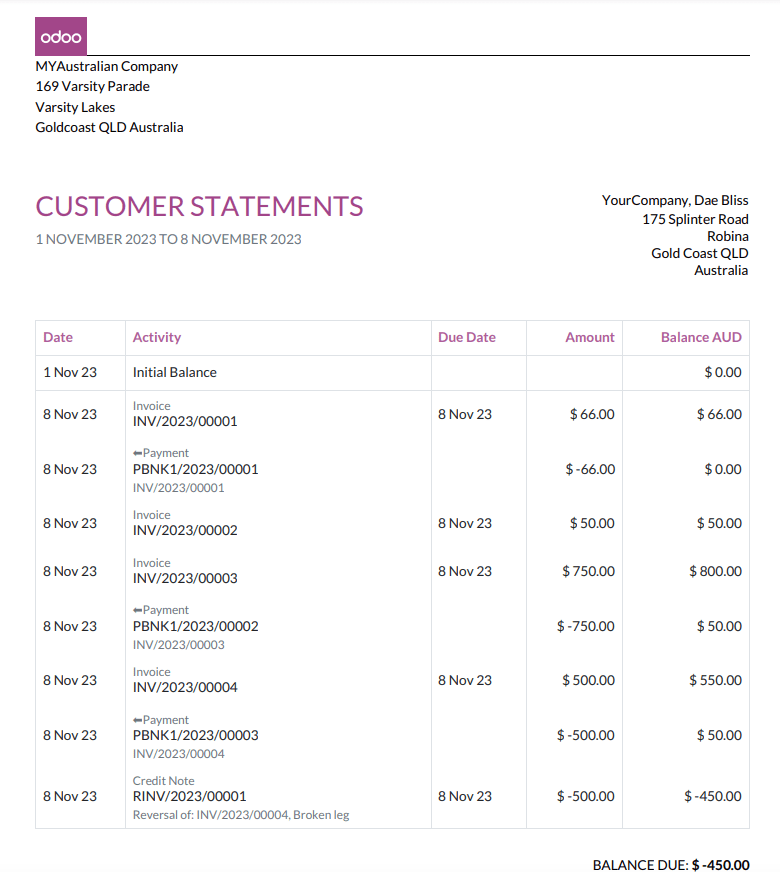Image resolution: width=780 pixels, height=872 pixels.
Task: Click the Balance Due total amount
Action: coord(720,866)
